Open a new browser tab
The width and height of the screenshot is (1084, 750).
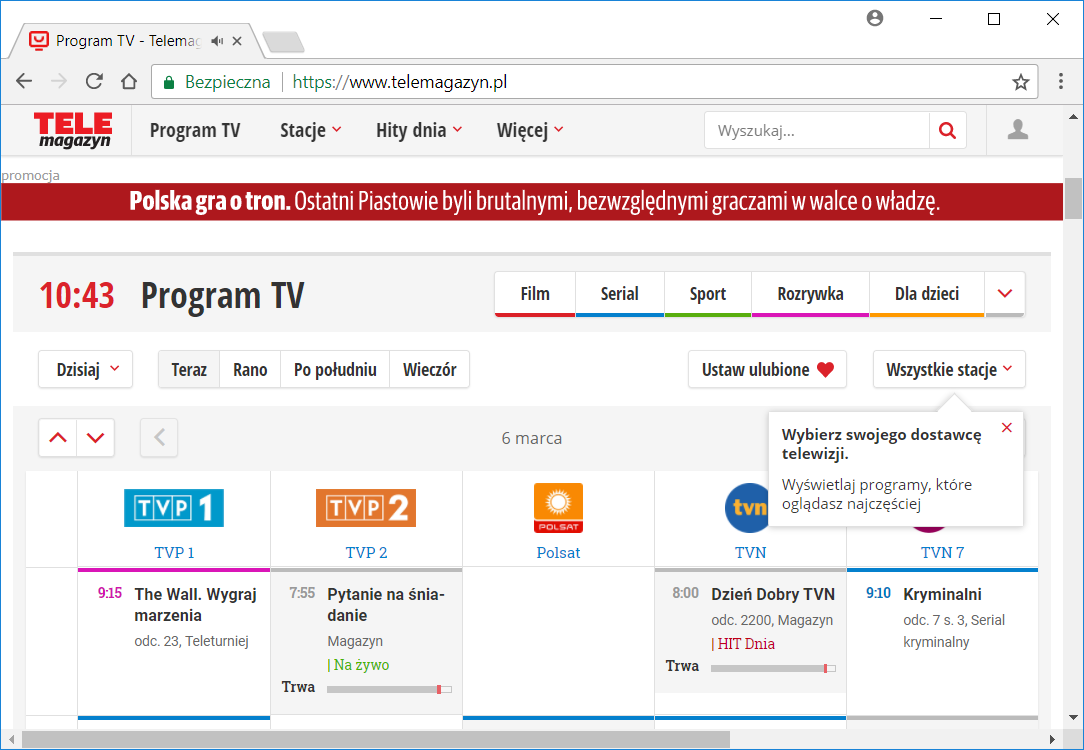tap(283, 42)
